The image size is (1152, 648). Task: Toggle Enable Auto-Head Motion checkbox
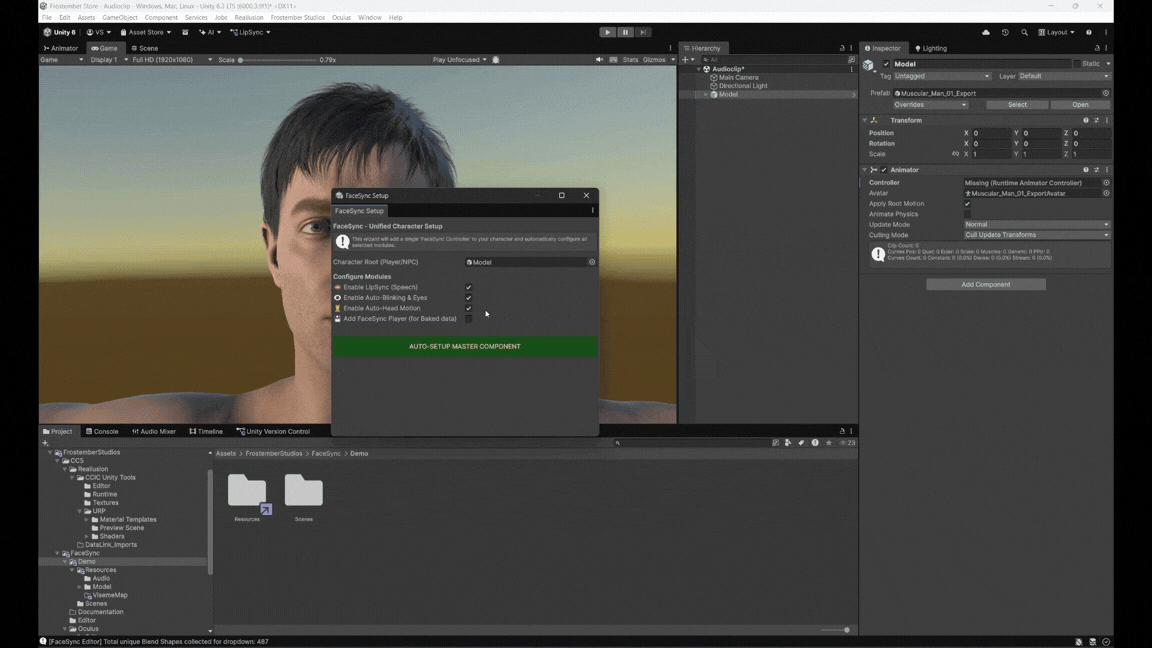(469, 308)
